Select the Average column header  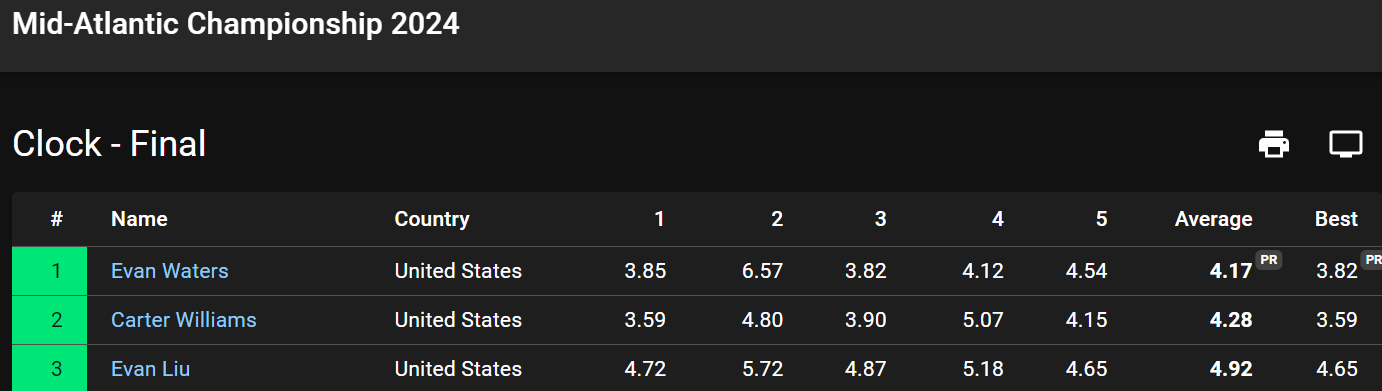(1214, 219)
